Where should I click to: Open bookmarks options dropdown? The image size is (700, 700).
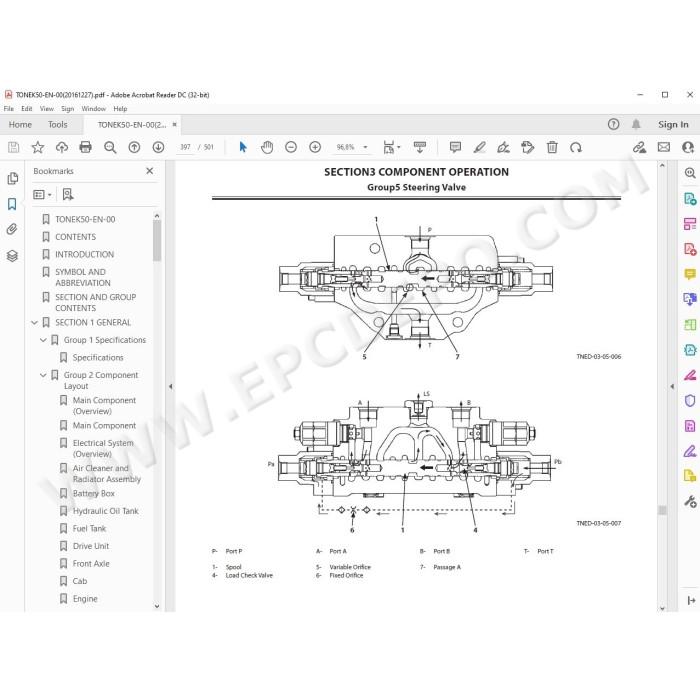pyautogui.click(x=42, y=195)
